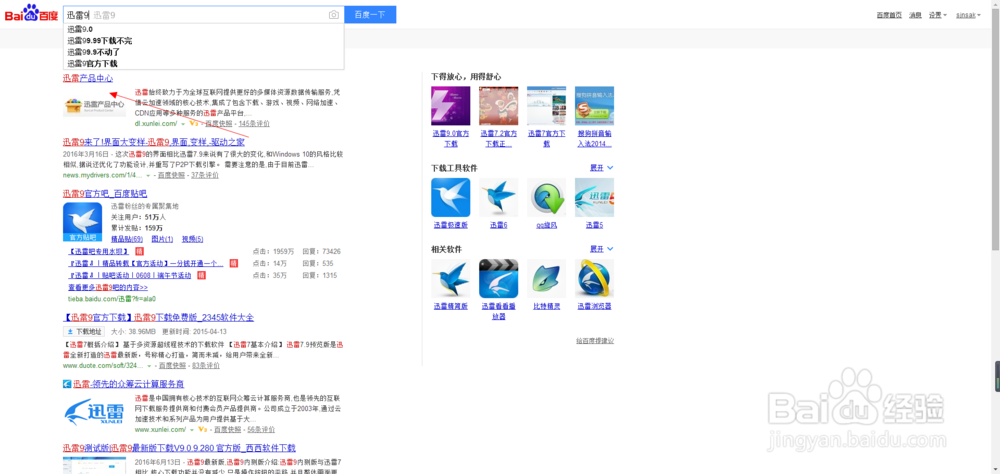Open post 贴吧活动 0608 端午节活动
Viewport: 1000px width, 474px height.
pos(129,276)
